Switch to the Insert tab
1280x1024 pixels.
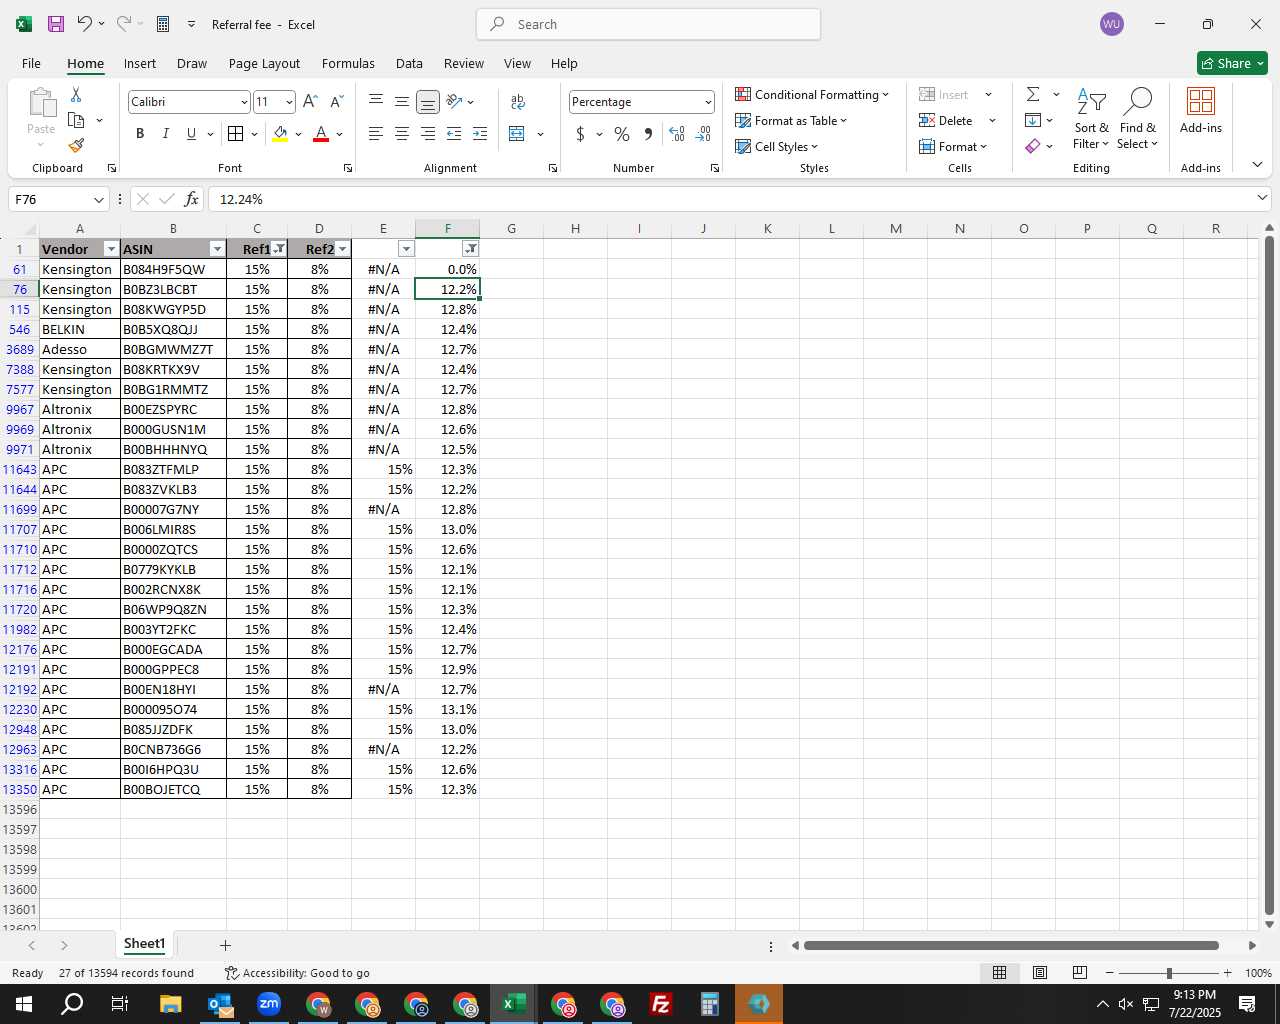140,63
